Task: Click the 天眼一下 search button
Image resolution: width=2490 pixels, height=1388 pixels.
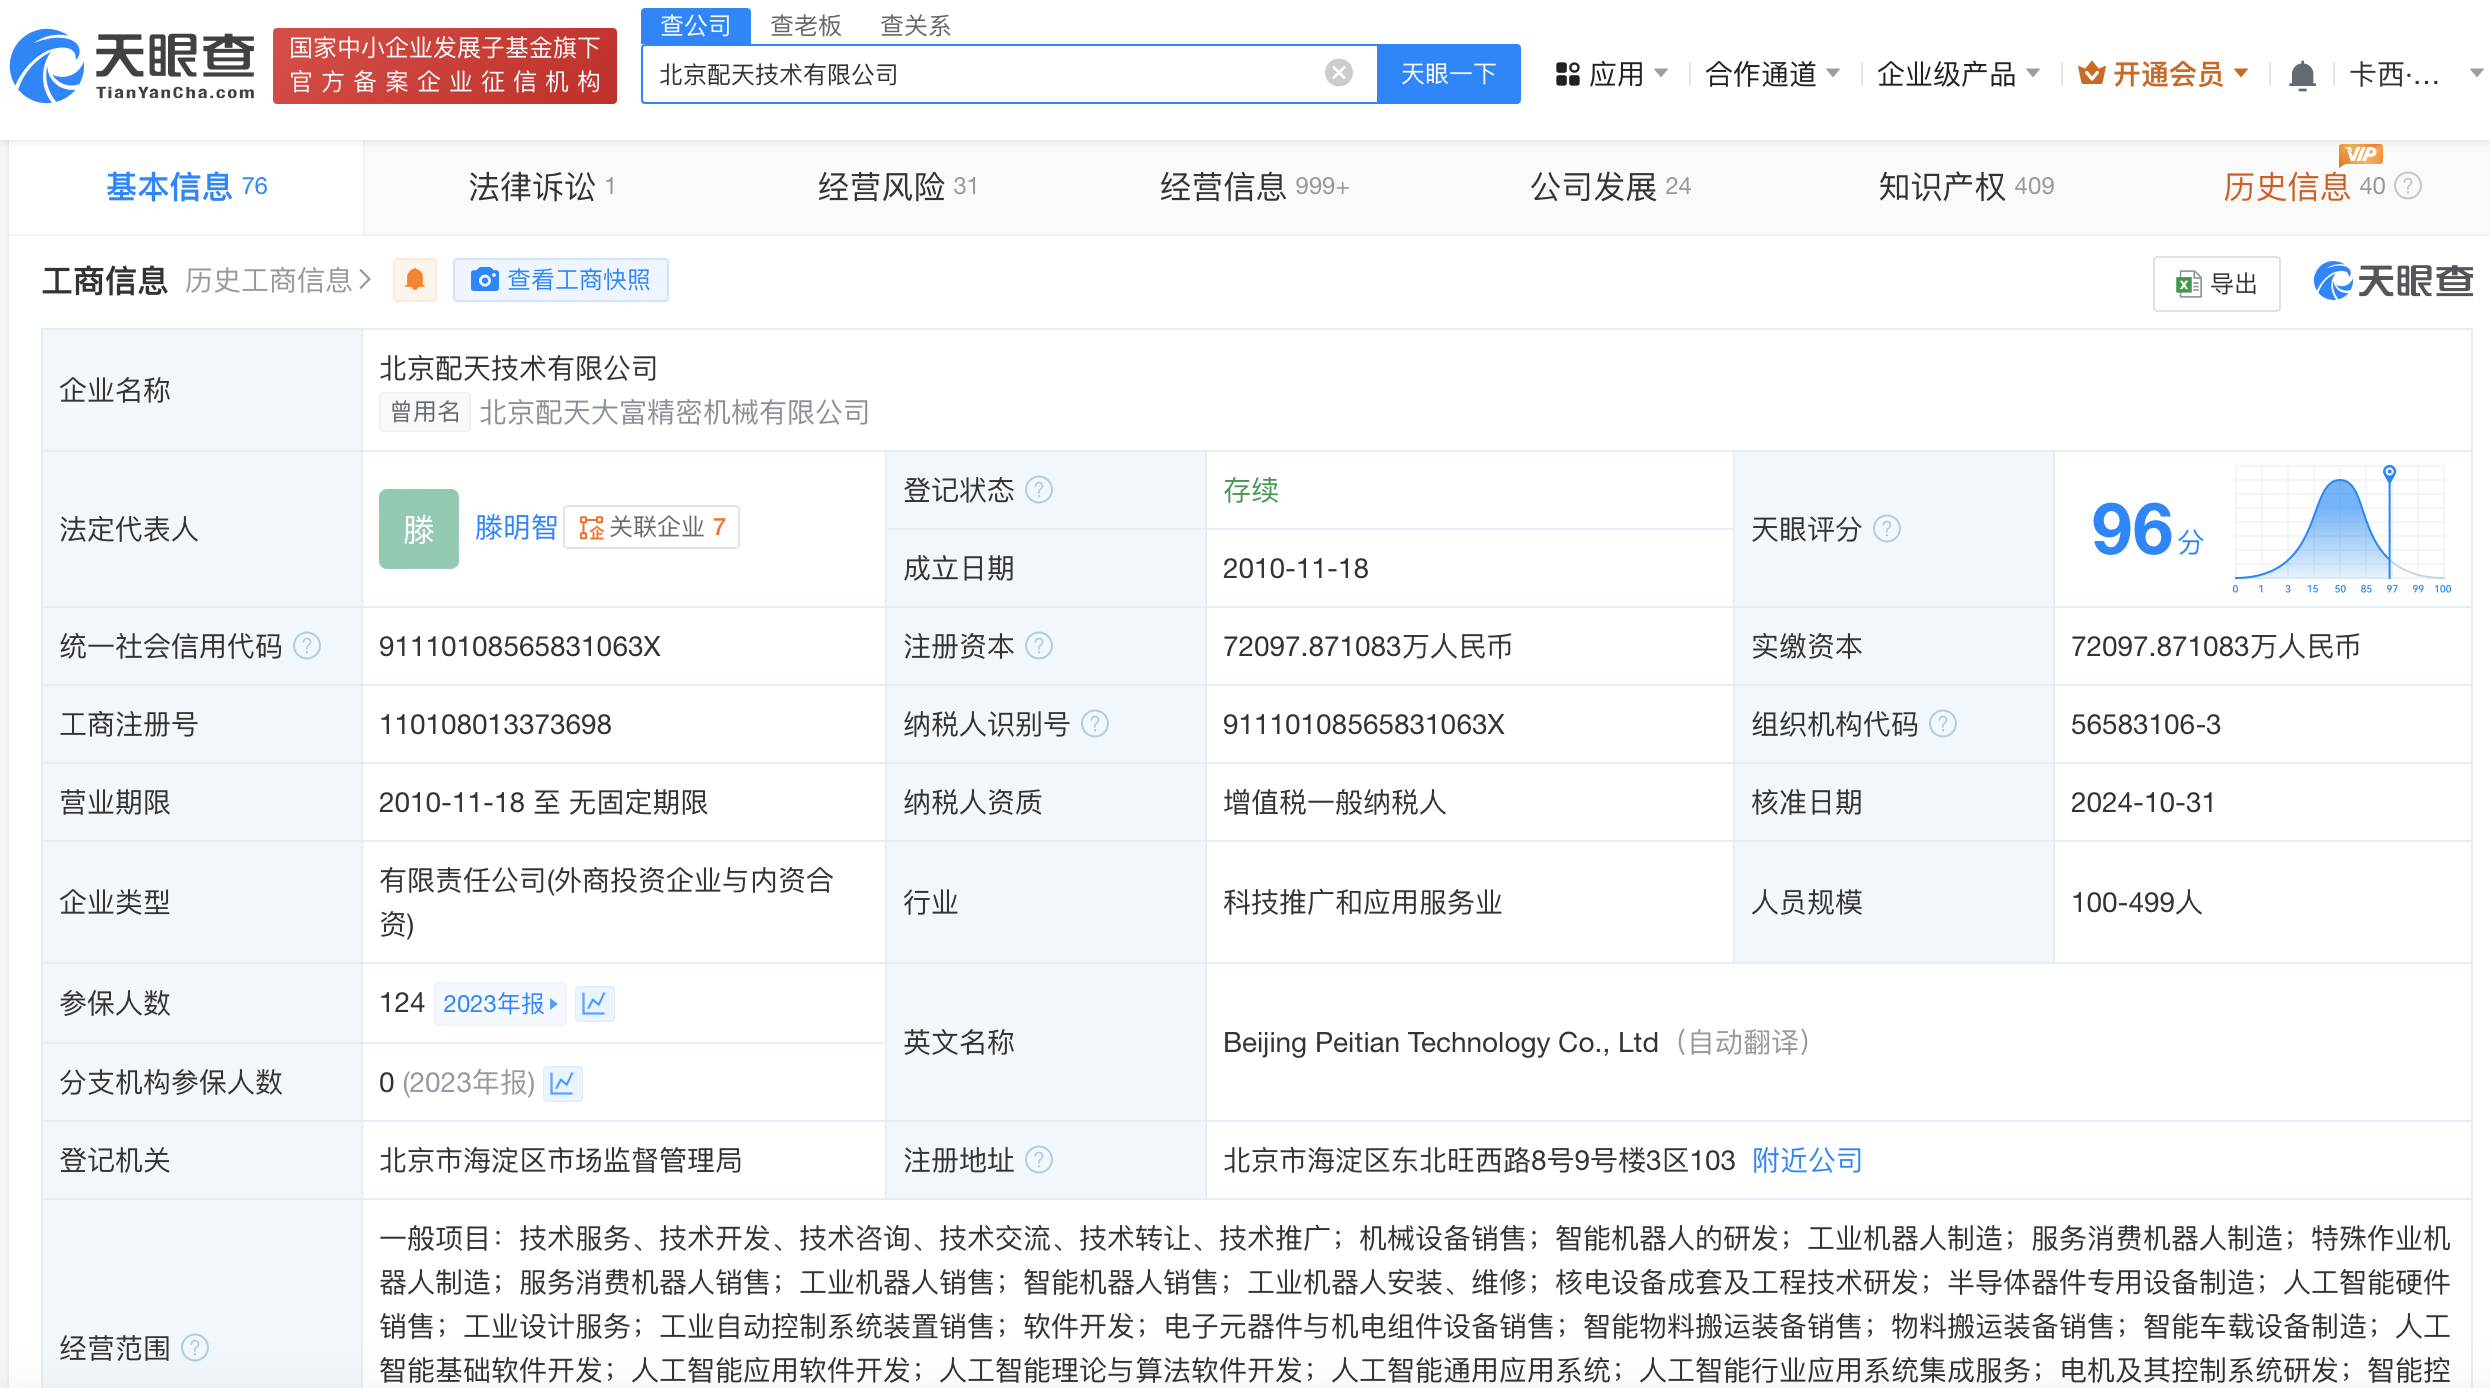Action: coord(1447,74)
